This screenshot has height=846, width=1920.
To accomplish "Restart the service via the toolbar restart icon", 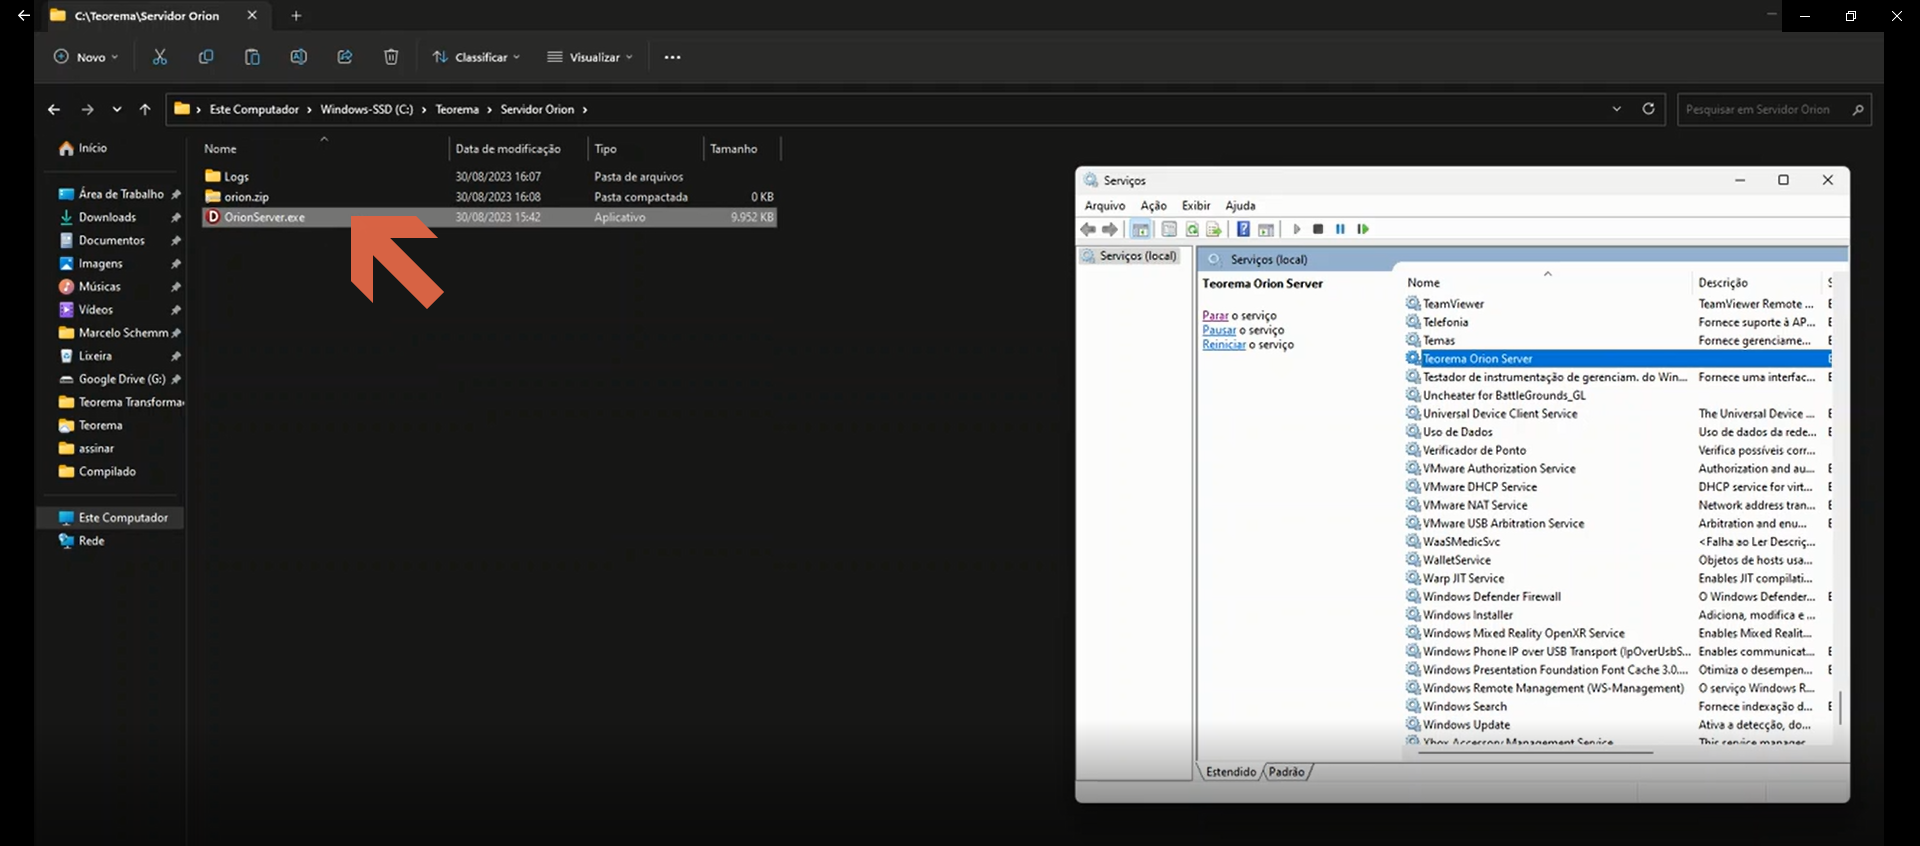I will (1362, 229).
